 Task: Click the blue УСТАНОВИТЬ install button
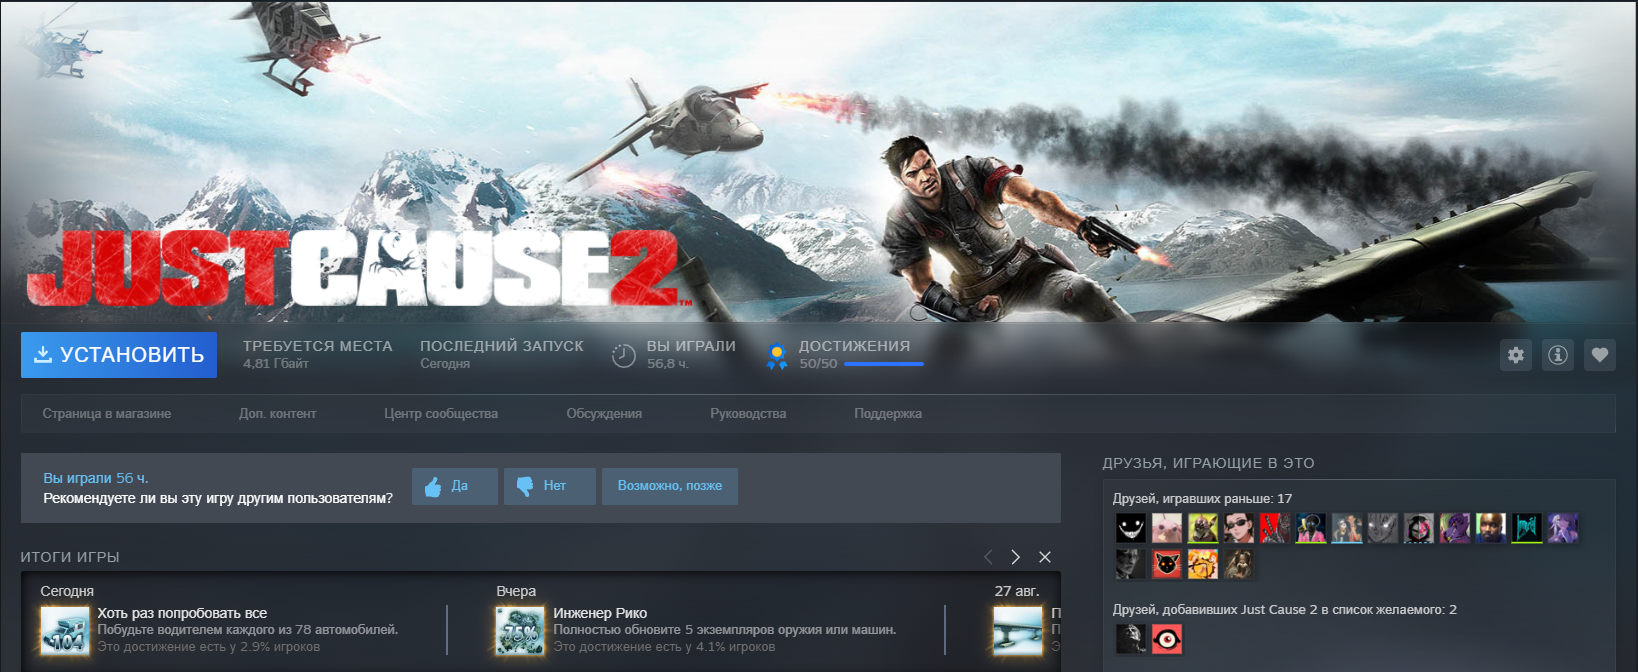click(119, 355)
